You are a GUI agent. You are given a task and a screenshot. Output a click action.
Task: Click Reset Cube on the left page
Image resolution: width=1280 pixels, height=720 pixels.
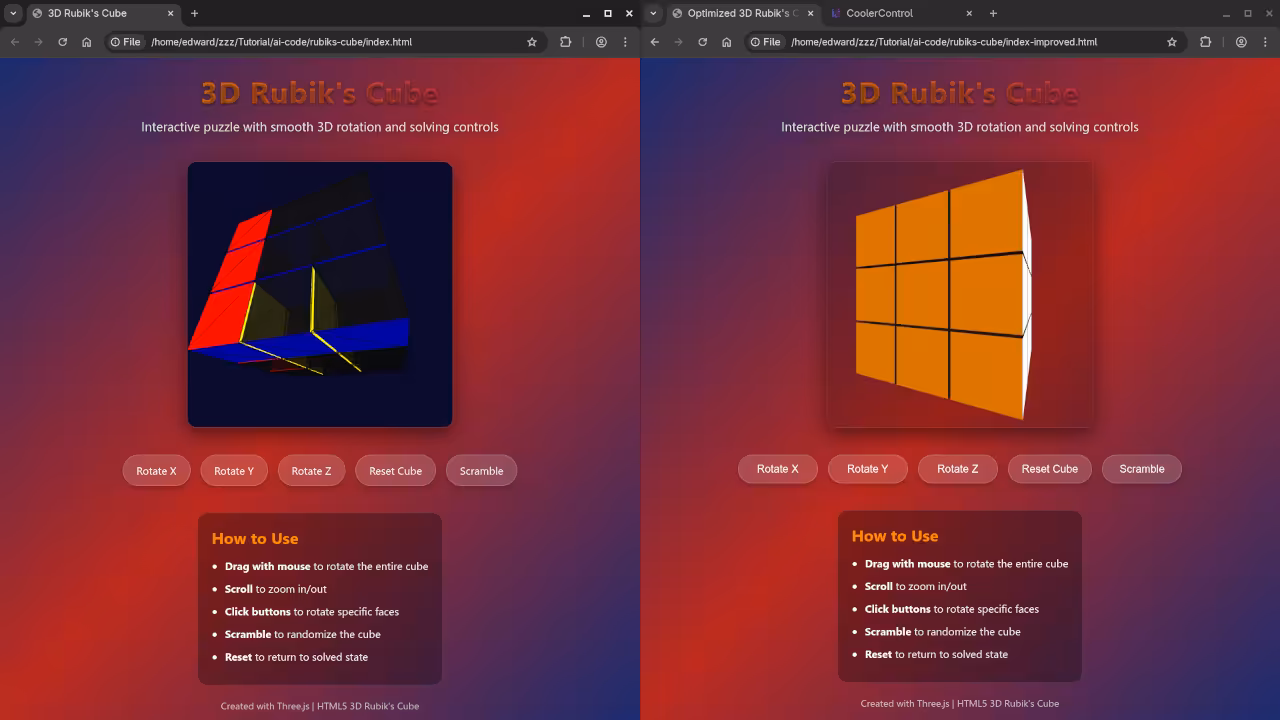pyautogui.click(x=395, y=471)
